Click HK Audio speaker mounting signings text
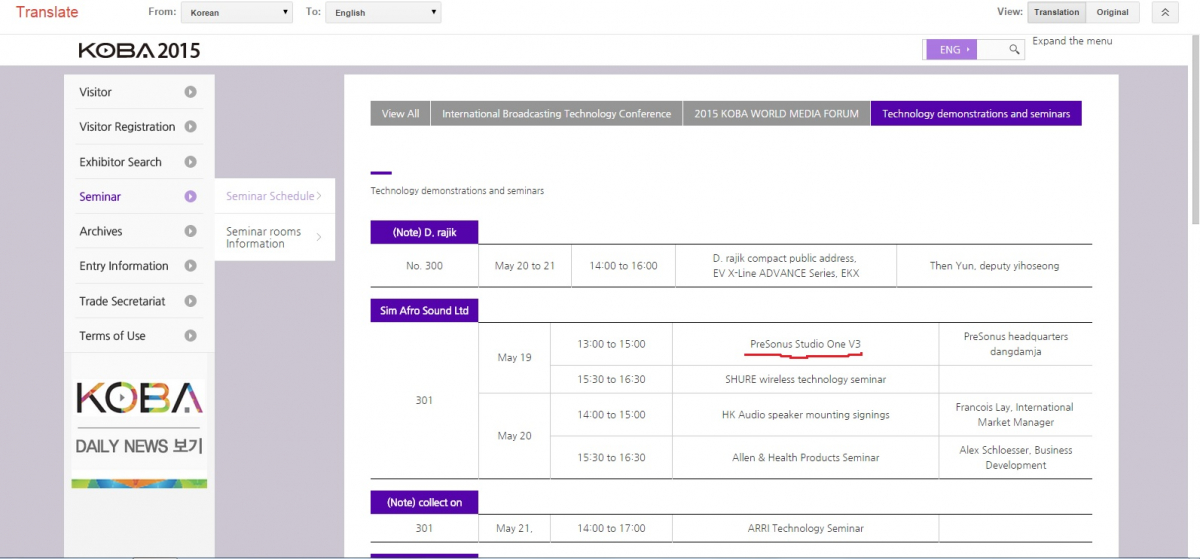The width and height of the screenshot is (1200, 559). (805, 414)
